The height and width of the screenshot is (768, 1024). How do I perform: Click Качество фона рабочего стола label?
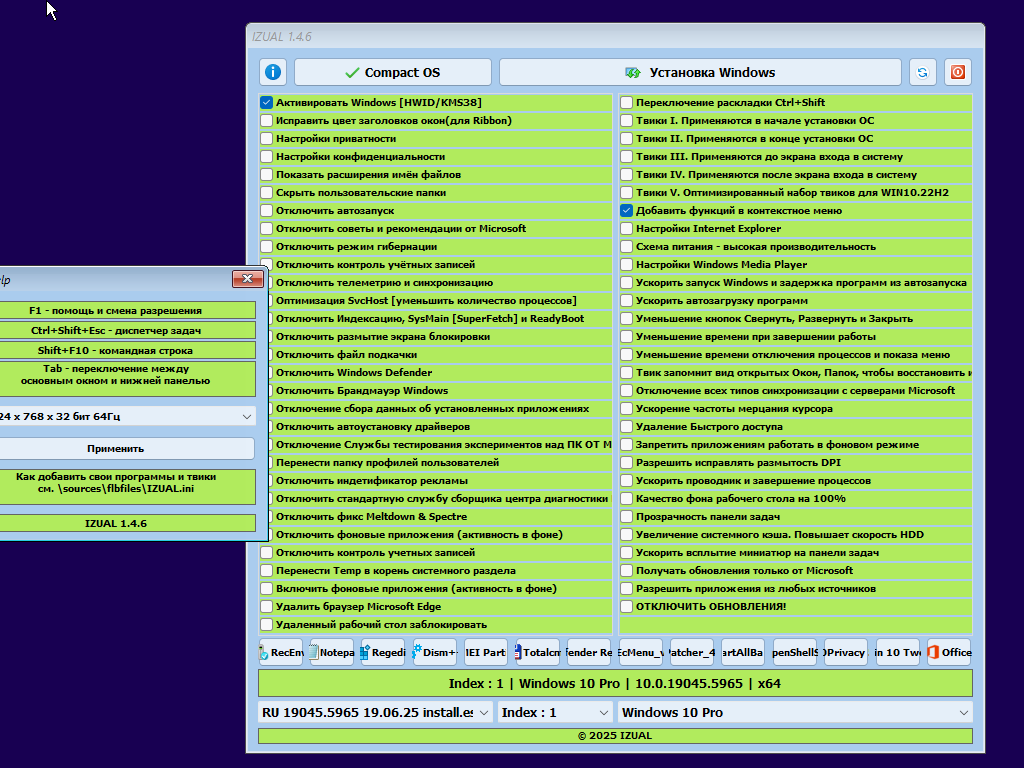pos(741,499)
